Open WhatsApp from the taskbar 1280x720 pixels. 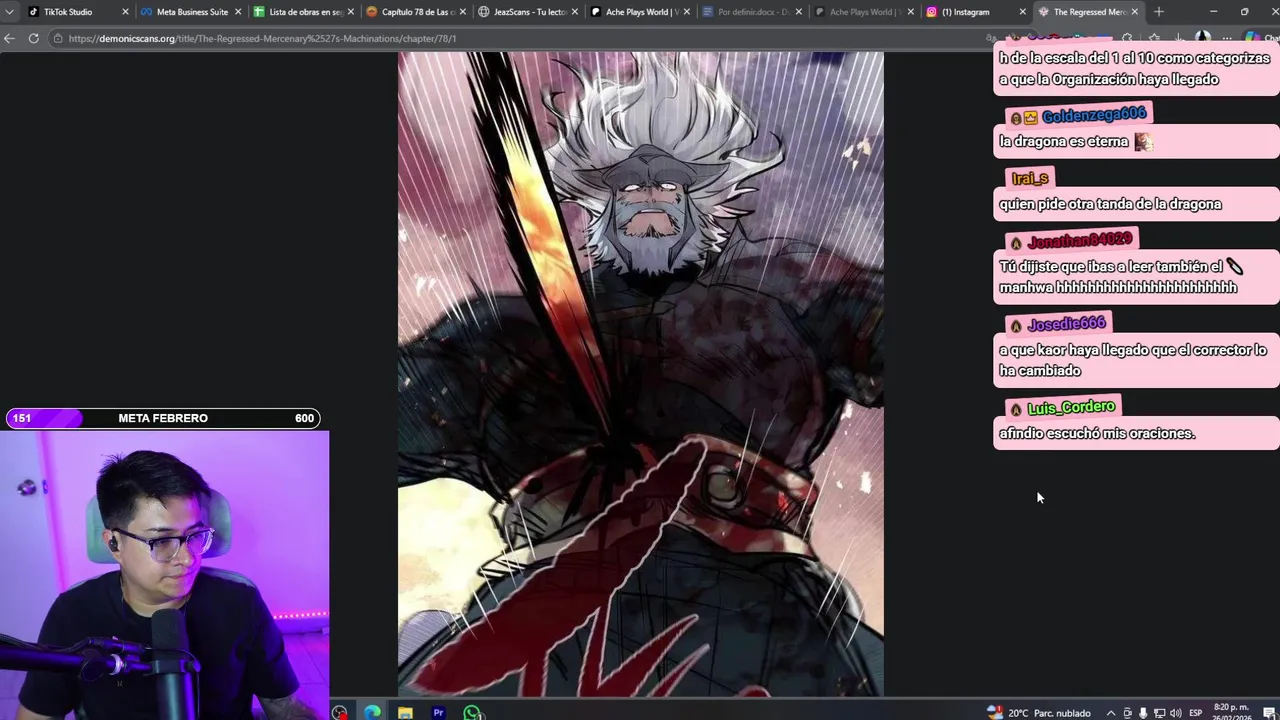(472, 712)
